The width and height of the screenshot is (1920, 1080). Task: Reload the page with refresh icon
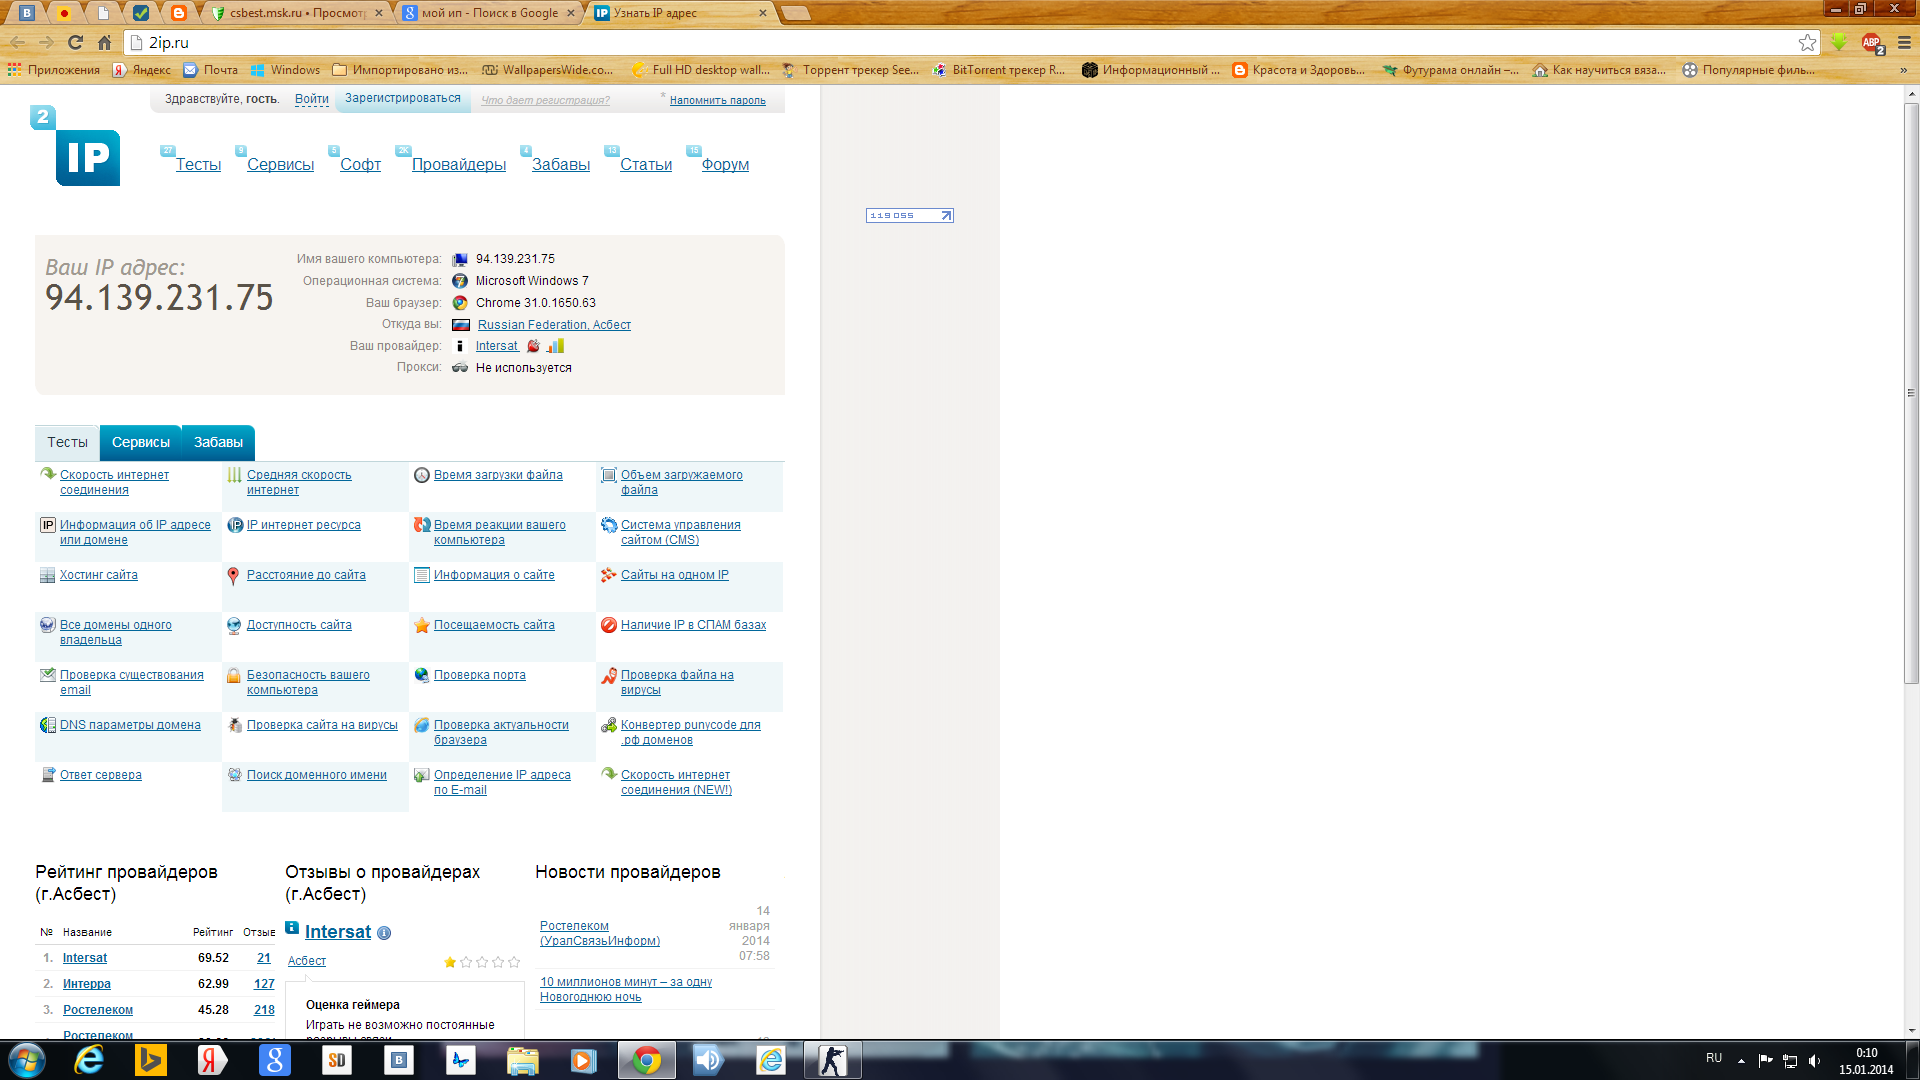(75, 43)
